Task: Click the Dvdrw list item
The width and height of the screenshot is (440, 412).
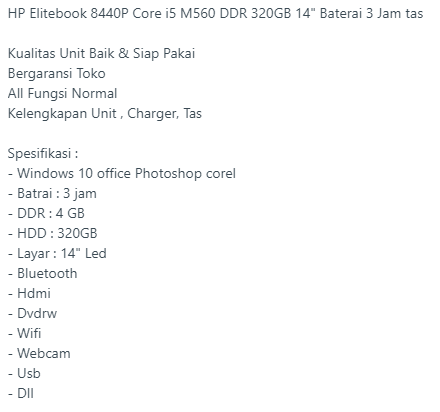Action: click(x=32, y=313)
